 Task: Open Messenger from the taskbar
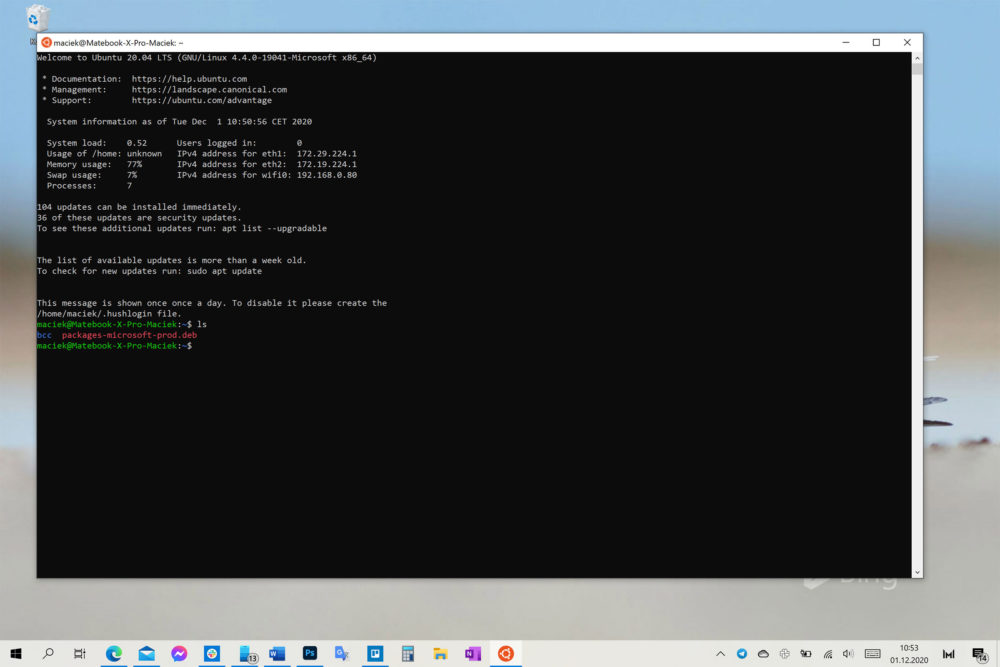179,654
